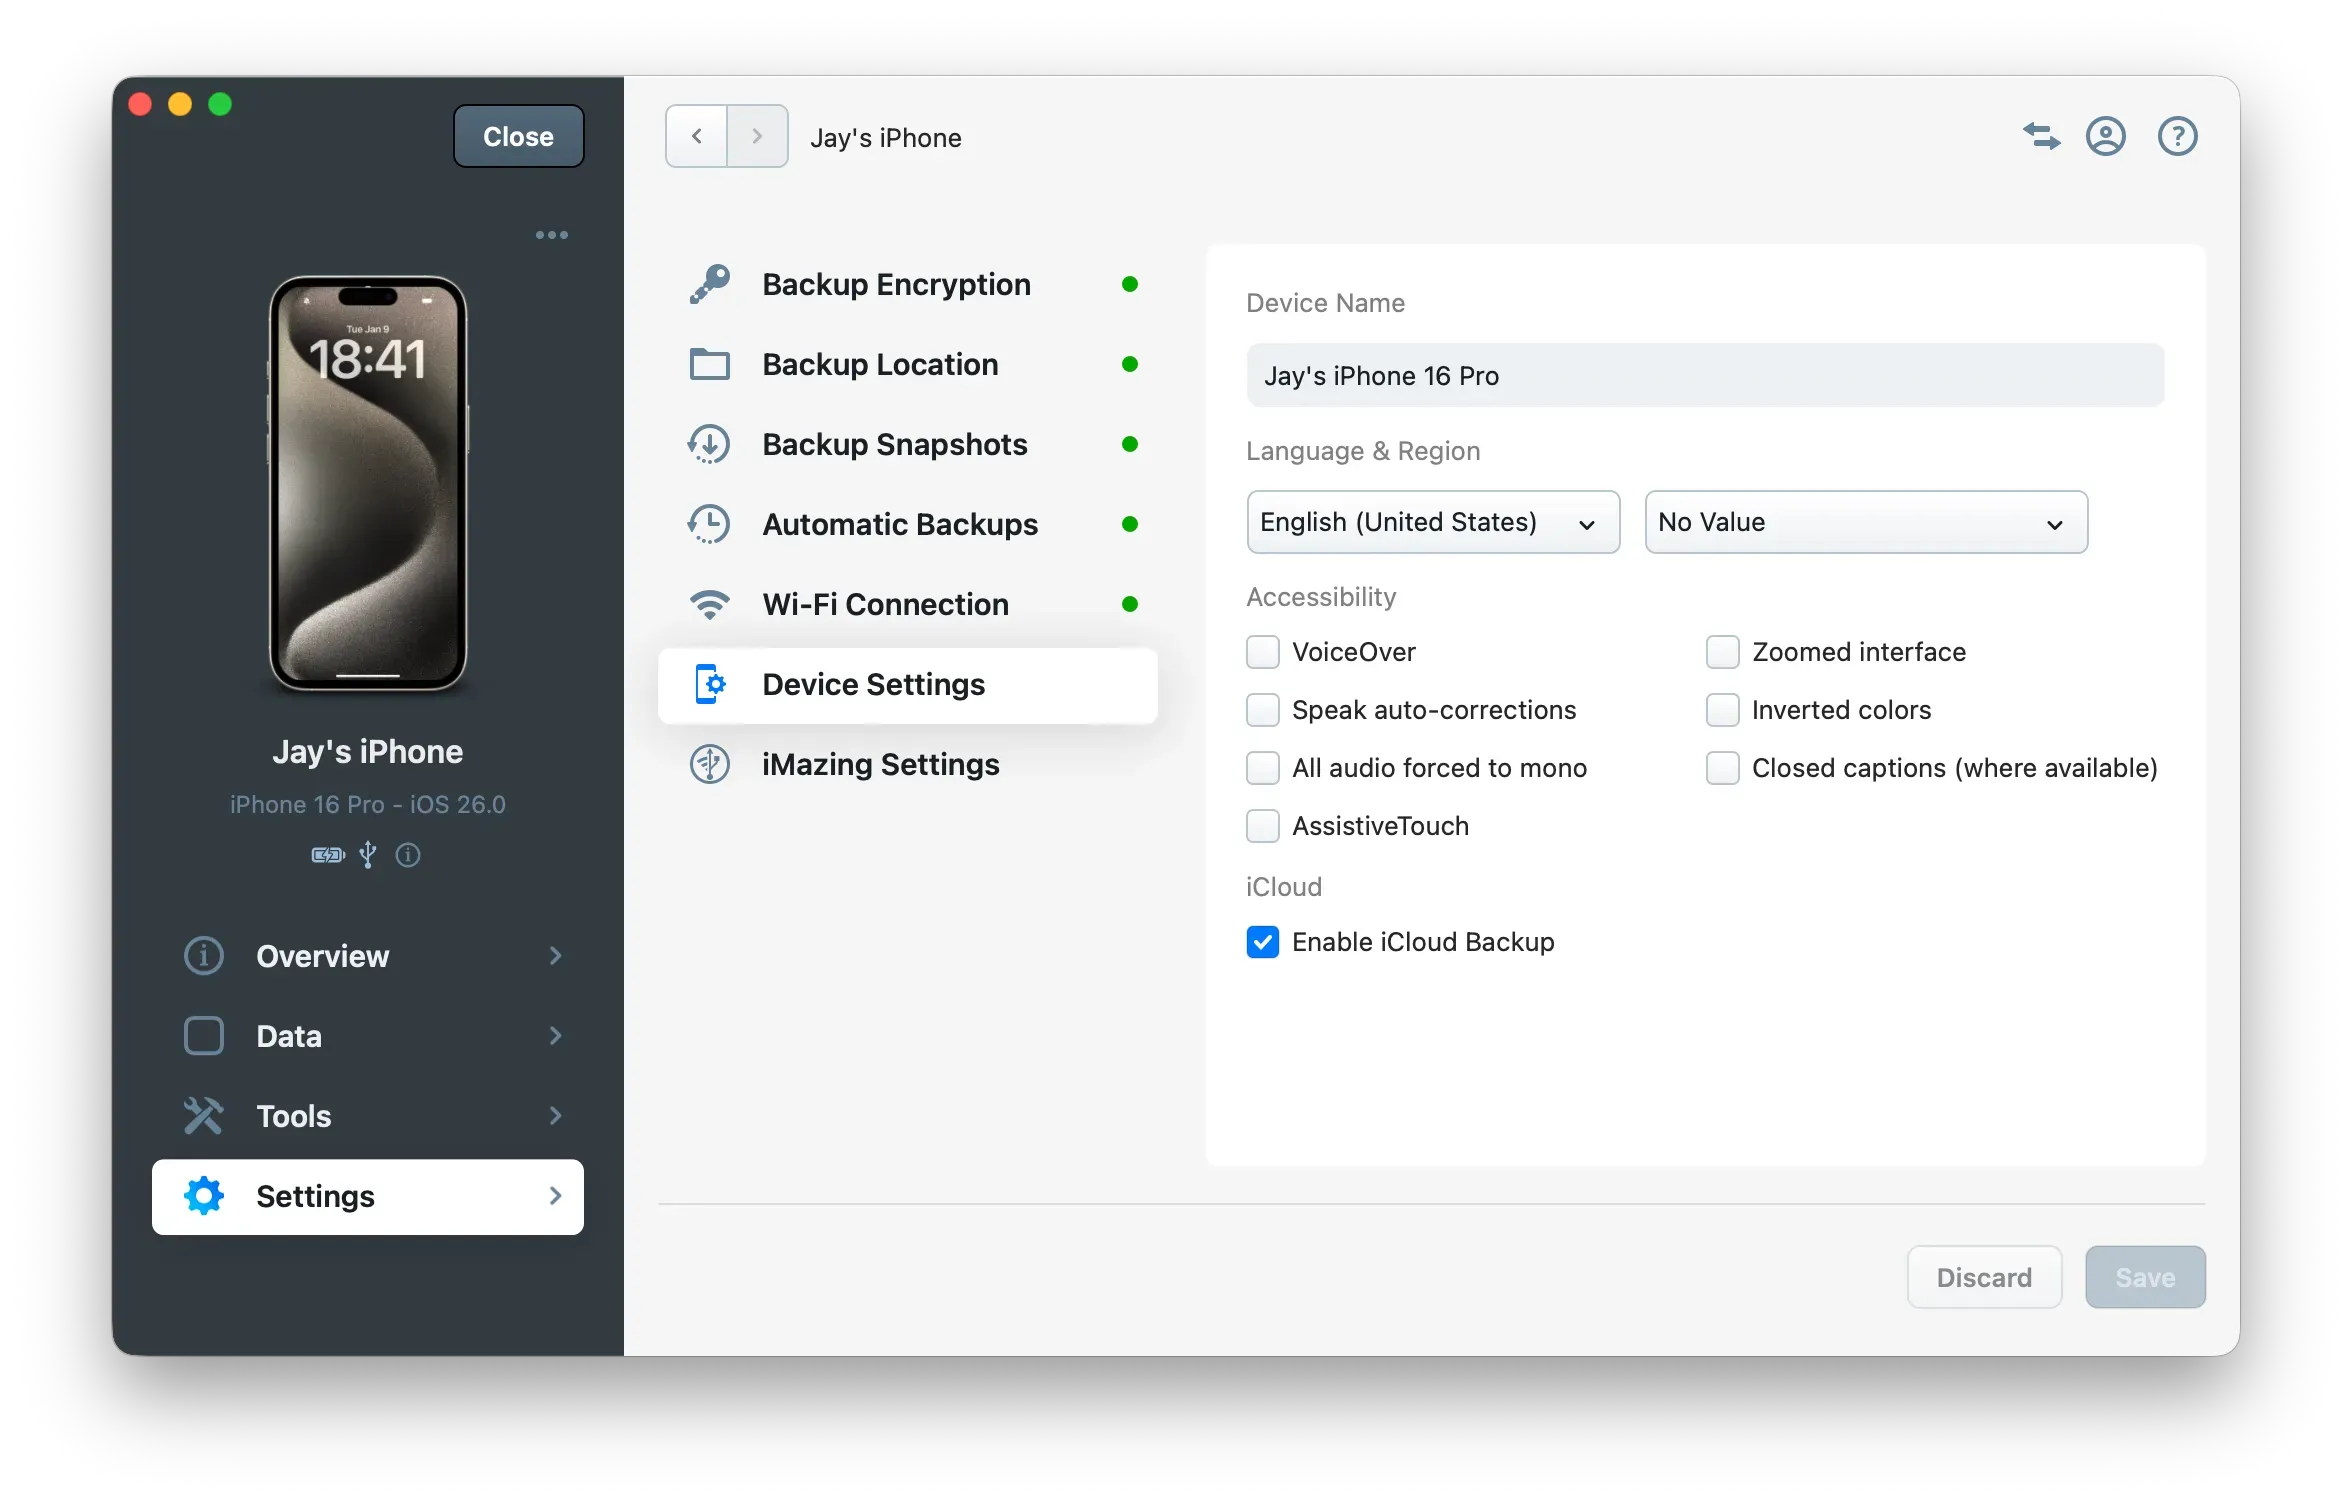Open Backup Encryption settings via the key icon
The image size is (2352, 1504).
pyautogui.click(x=709, y=284)
